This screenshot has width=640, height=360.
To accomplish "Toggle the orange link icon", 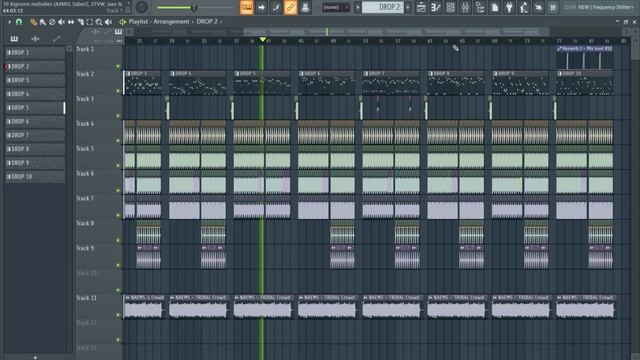I will [290, 7].
